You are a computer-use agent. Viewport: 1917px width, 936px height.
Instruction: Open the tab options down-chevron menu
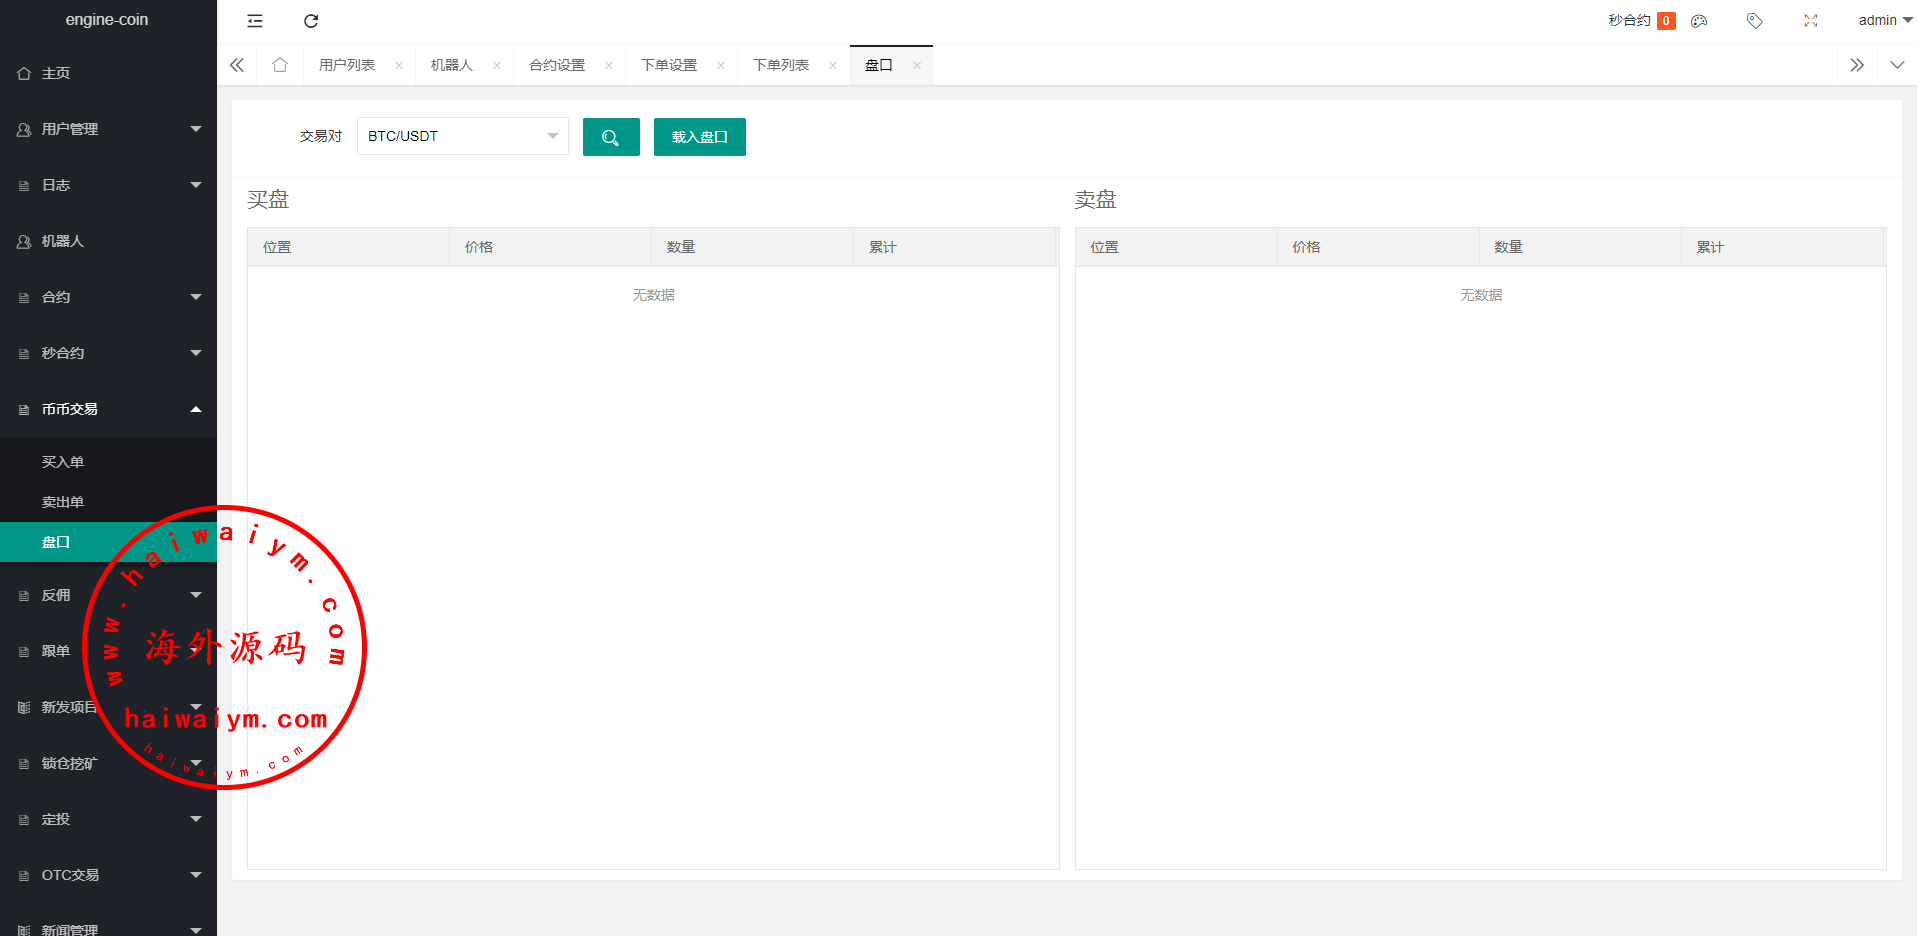[1896, 65]
